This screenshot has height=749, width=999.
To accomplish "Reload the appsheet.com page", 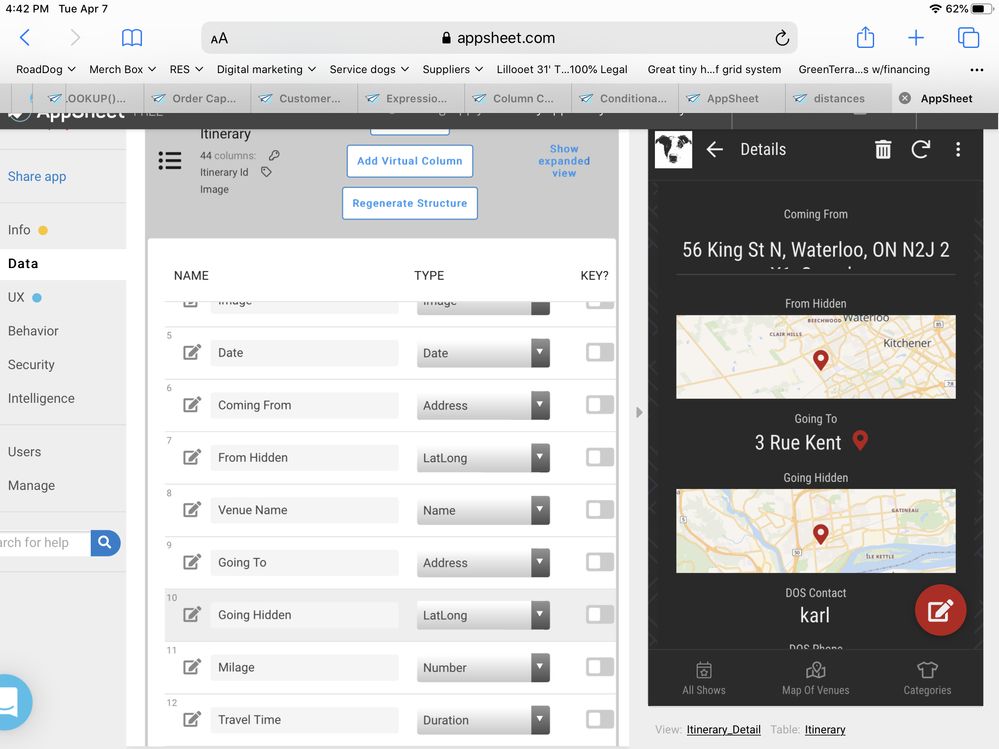I will tap(782, 38).
